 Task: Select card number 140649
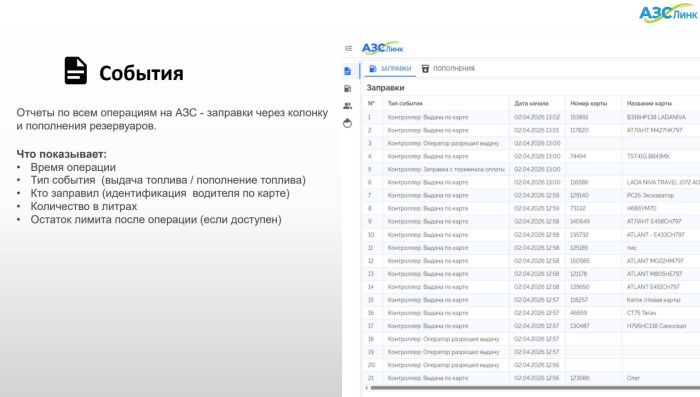579,221
